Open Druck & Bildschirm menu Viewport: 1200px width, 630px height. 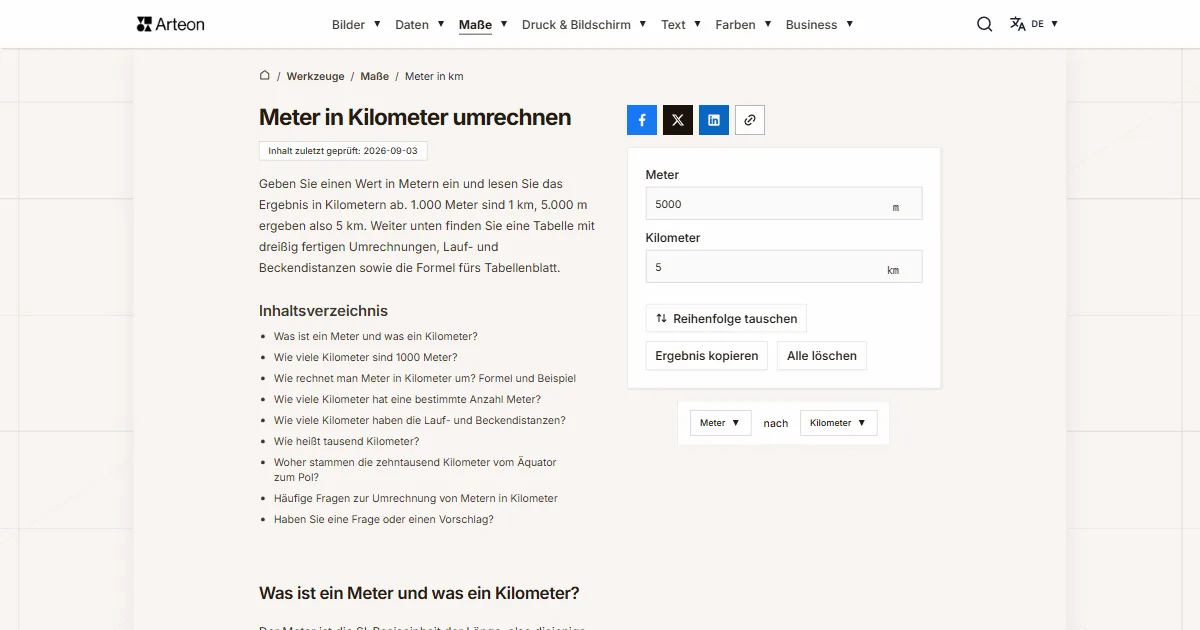[584, 24]
